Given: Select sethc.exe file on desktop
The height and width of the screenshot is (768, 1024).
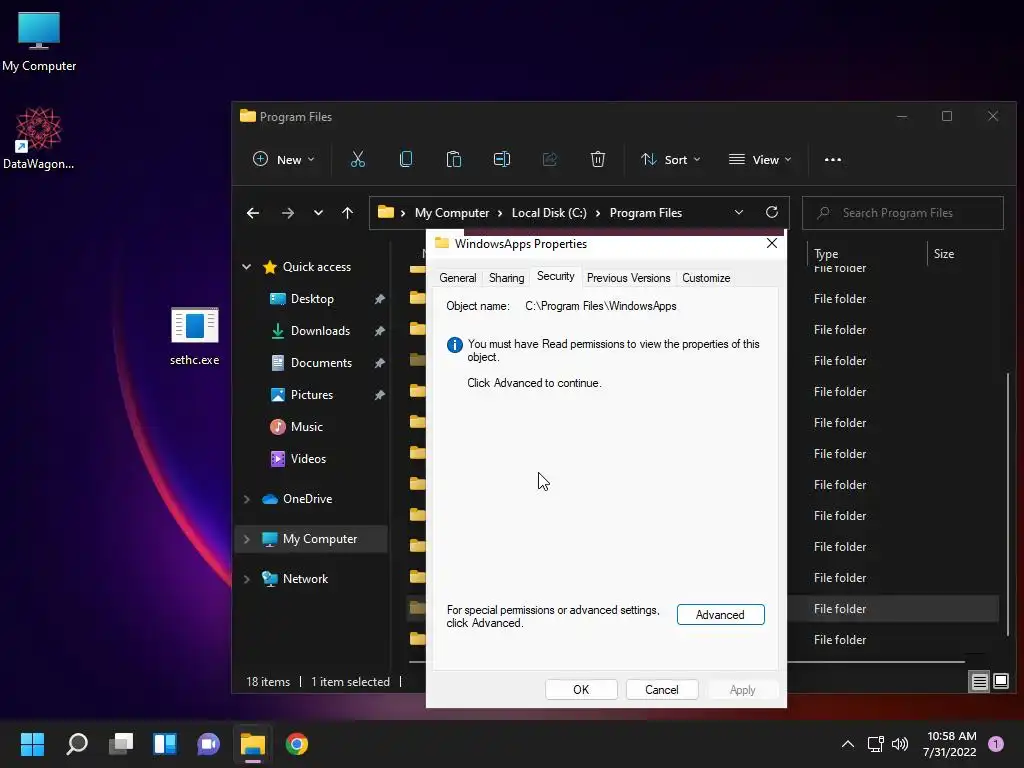Looking at the screenshot, I should pyautogui.click(x=195, y=336).
